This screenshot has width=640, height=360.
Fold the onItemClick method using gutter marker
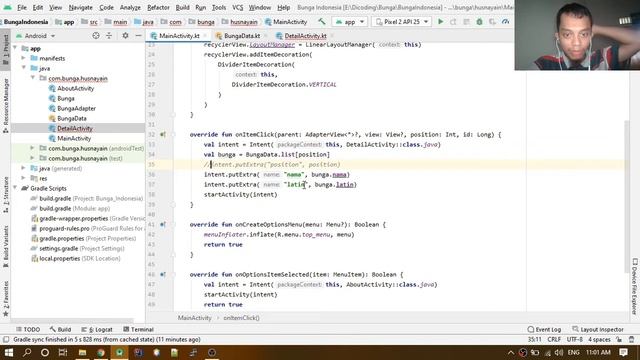[173, 134]
